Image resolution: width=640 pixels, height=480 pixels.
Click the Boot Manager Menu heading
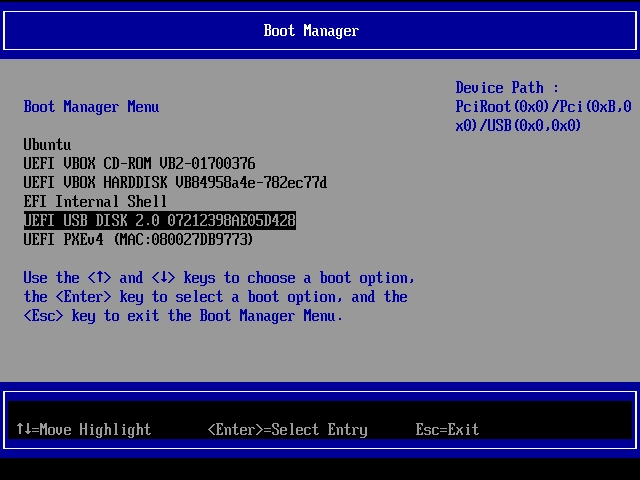tap(91, 107)
